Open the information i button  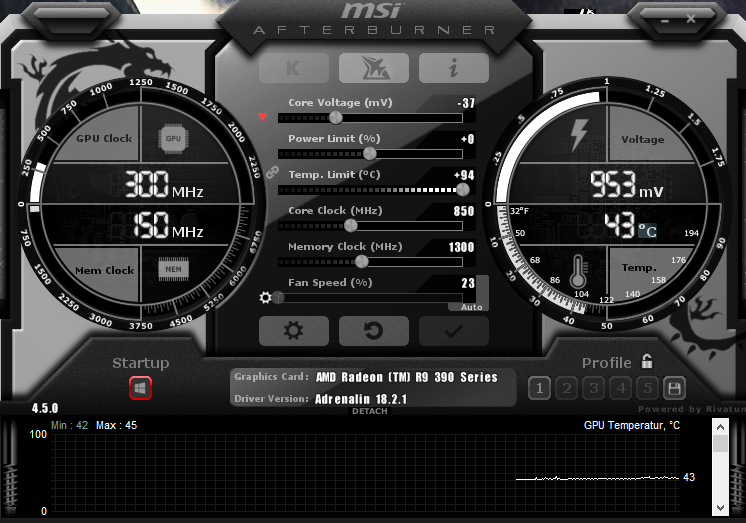(454, 68)
